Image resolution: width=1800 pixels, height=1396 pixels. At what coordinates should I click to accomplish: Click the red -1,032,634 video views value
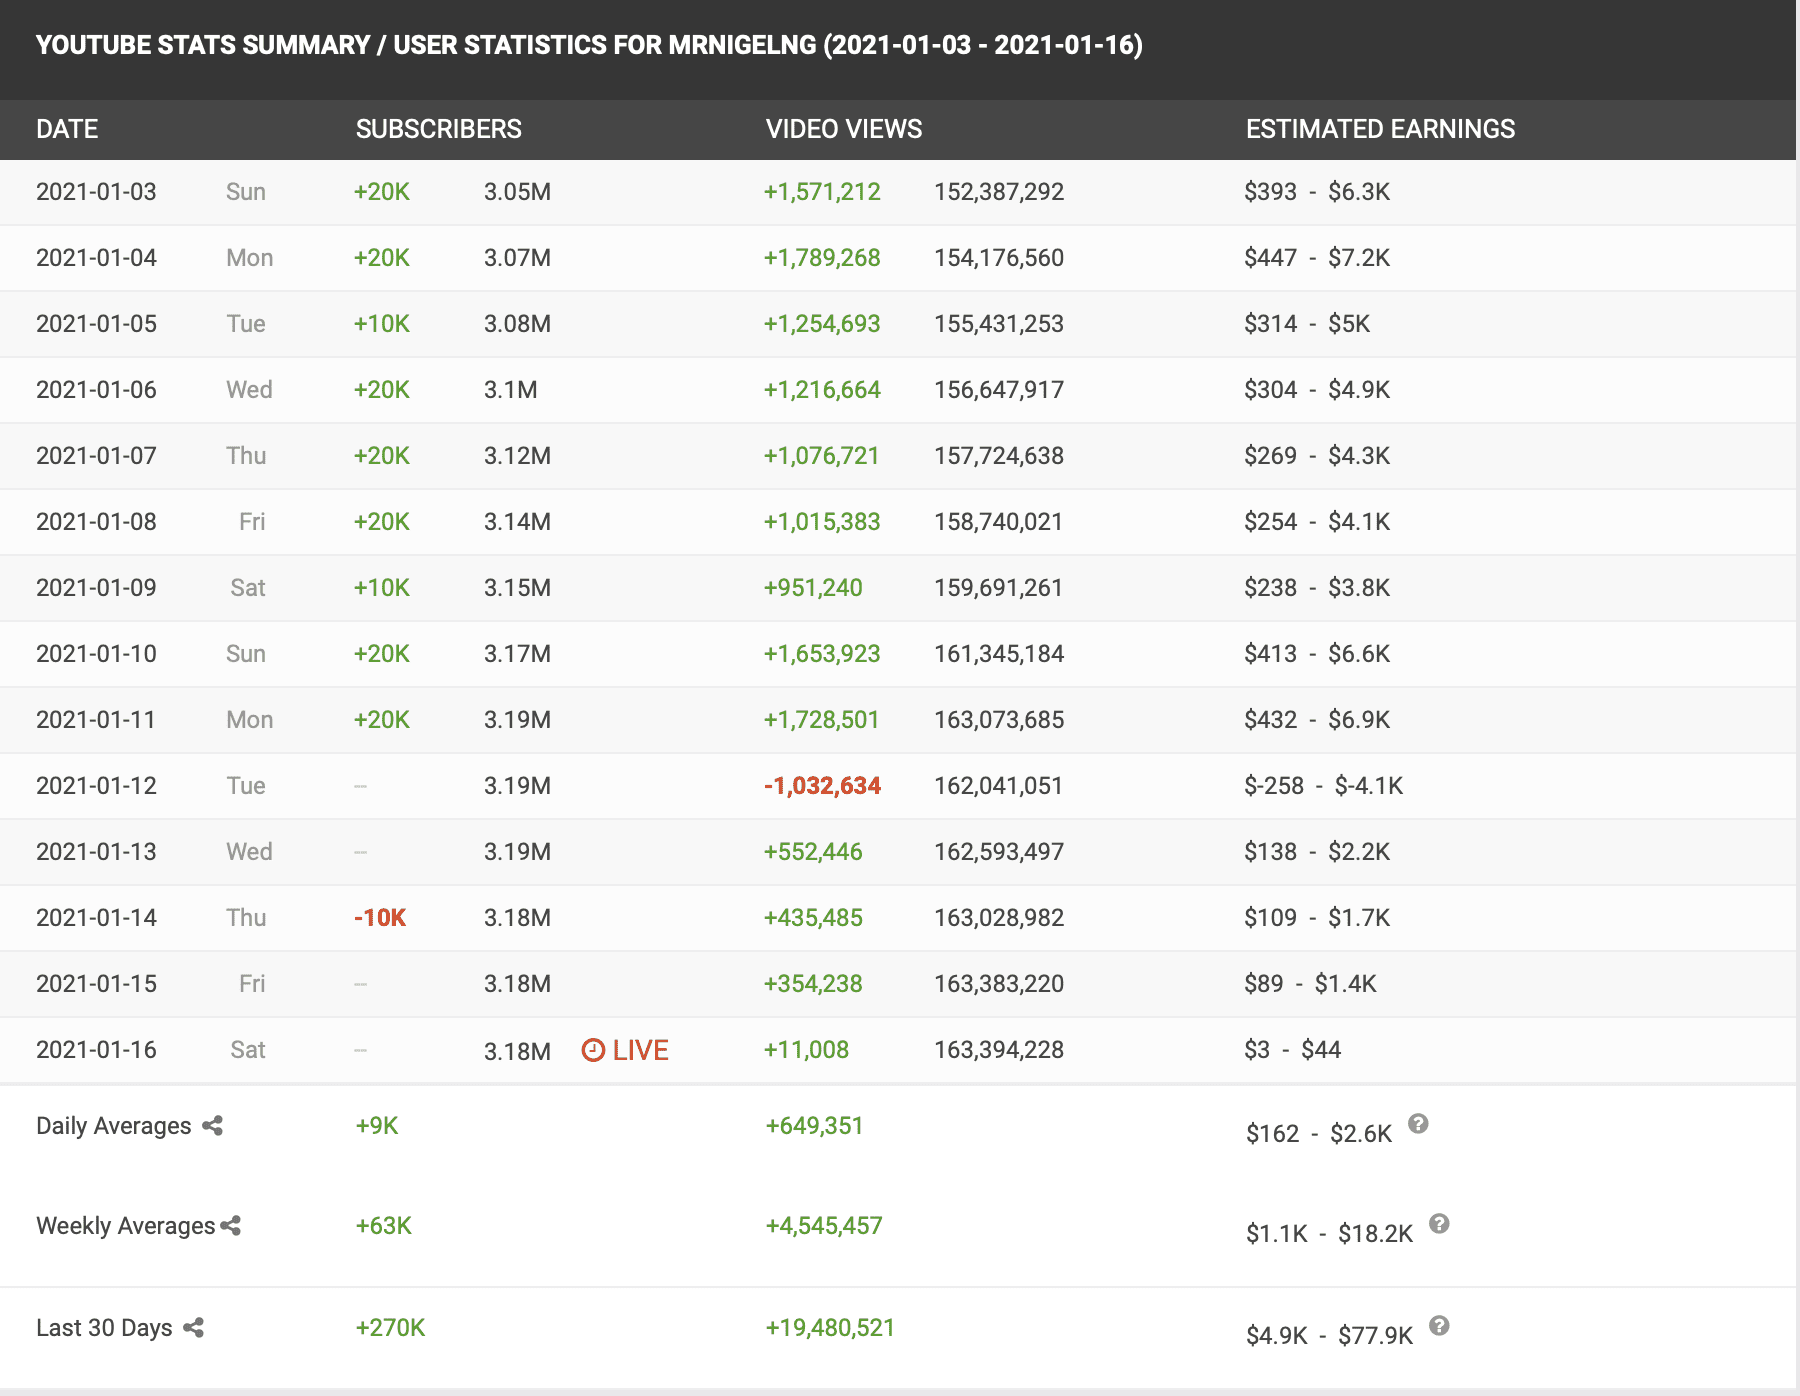(x=822, y=786)
